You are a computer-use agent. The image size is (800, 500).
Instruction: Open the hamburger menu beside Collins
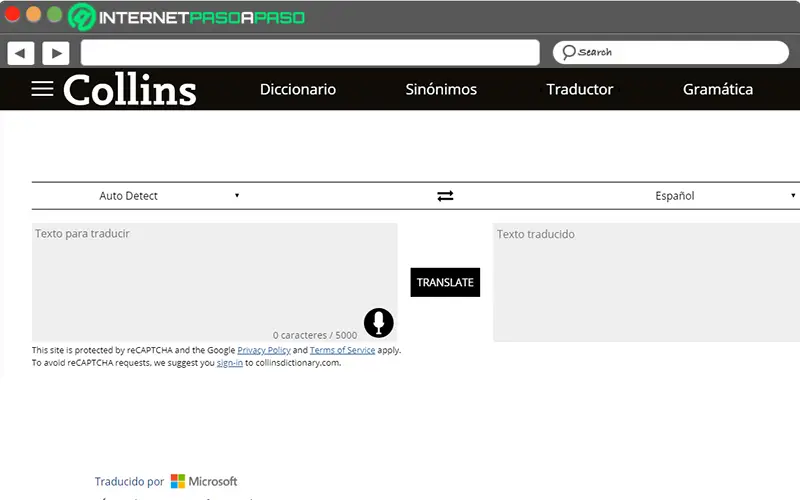pyautogui.click(x=42, y=89)
